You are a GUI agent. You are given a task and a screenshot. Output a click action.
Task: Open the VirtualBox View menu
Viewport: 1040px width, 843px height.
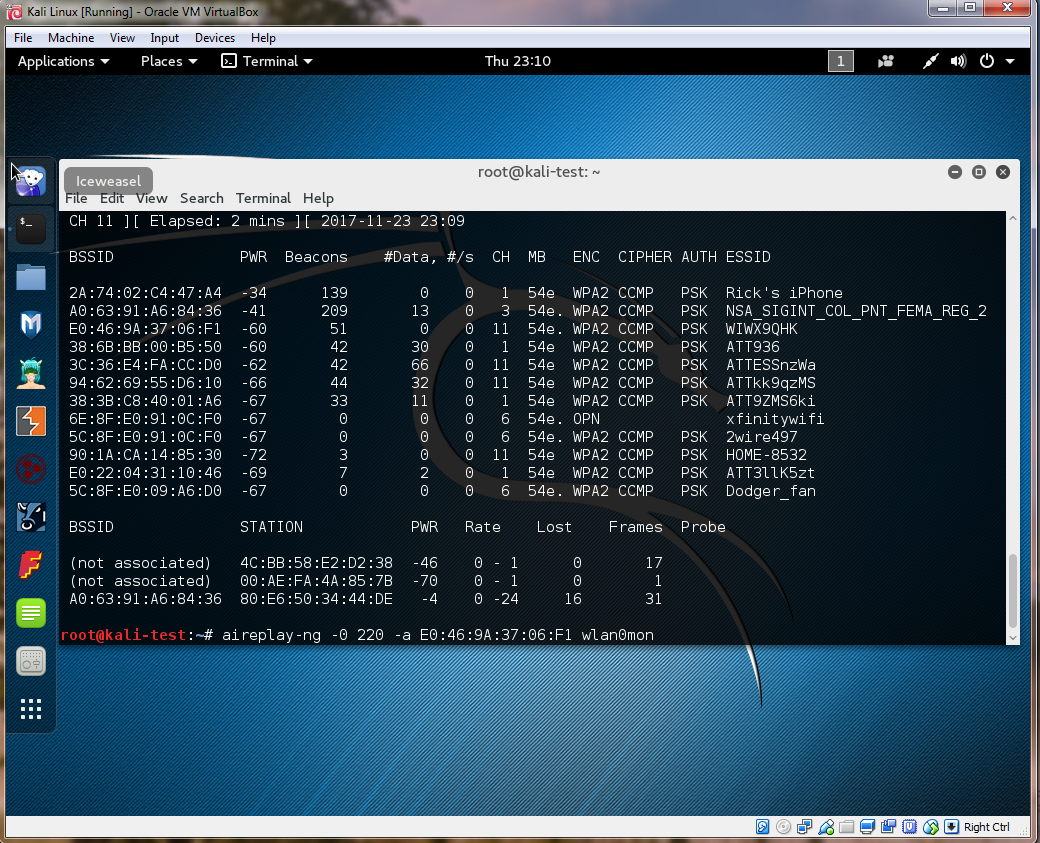[x=122, y=38]
